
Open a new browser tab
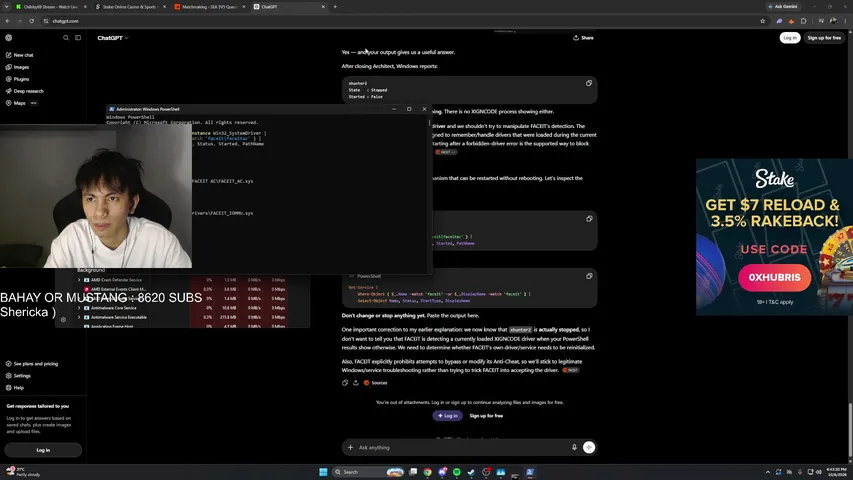click(x=335, y=7)
